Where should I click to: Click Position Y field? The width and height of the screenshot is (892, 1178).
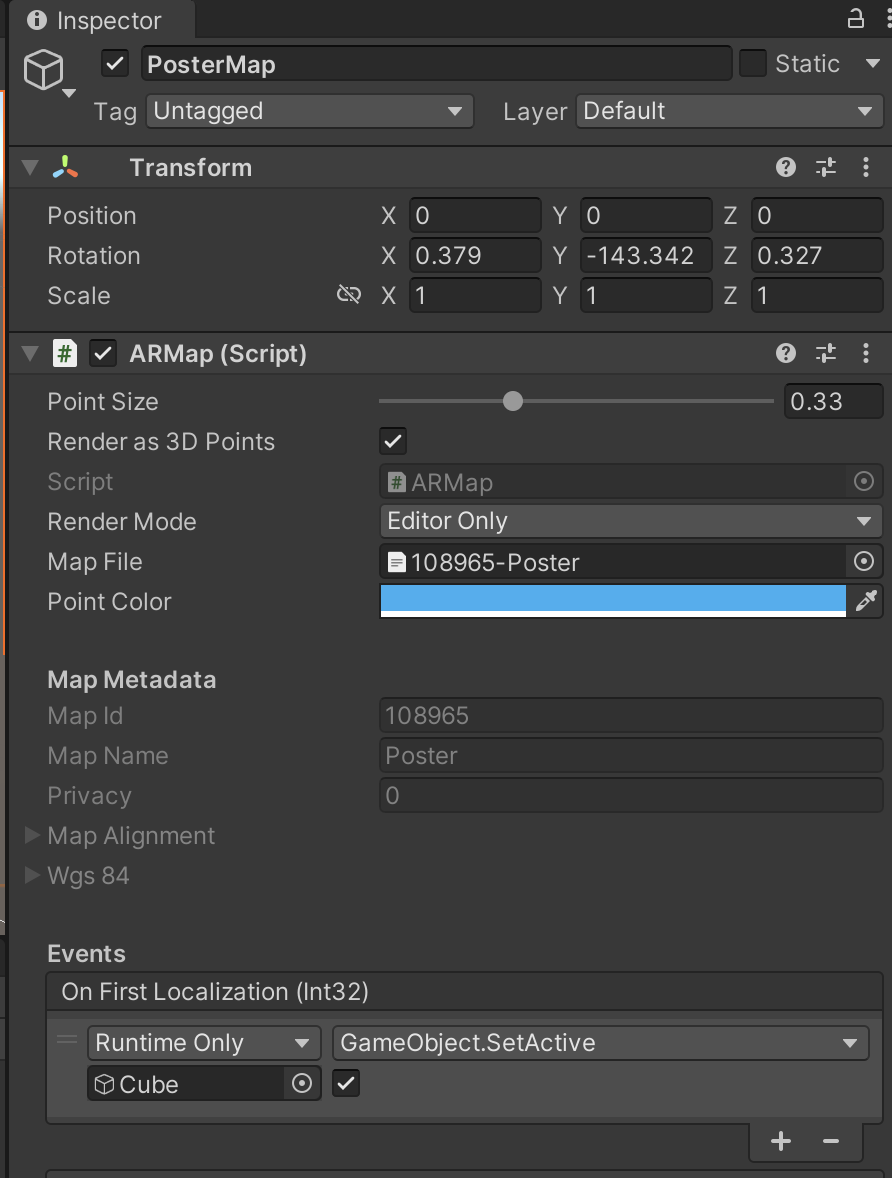click(646, 216)
